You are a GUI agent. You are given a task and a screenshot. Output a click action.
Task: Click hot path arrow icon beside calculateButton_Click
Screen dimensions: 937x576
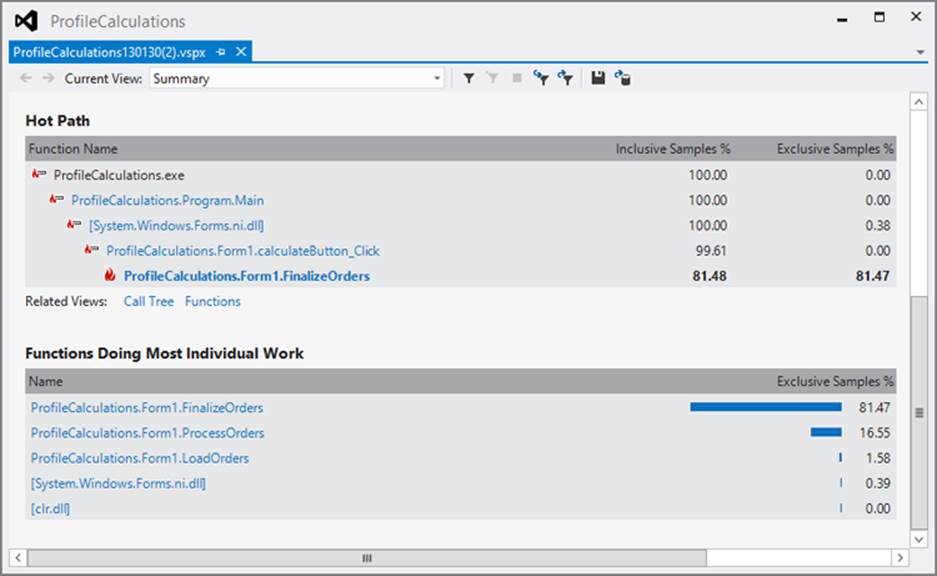pos(92,249)
